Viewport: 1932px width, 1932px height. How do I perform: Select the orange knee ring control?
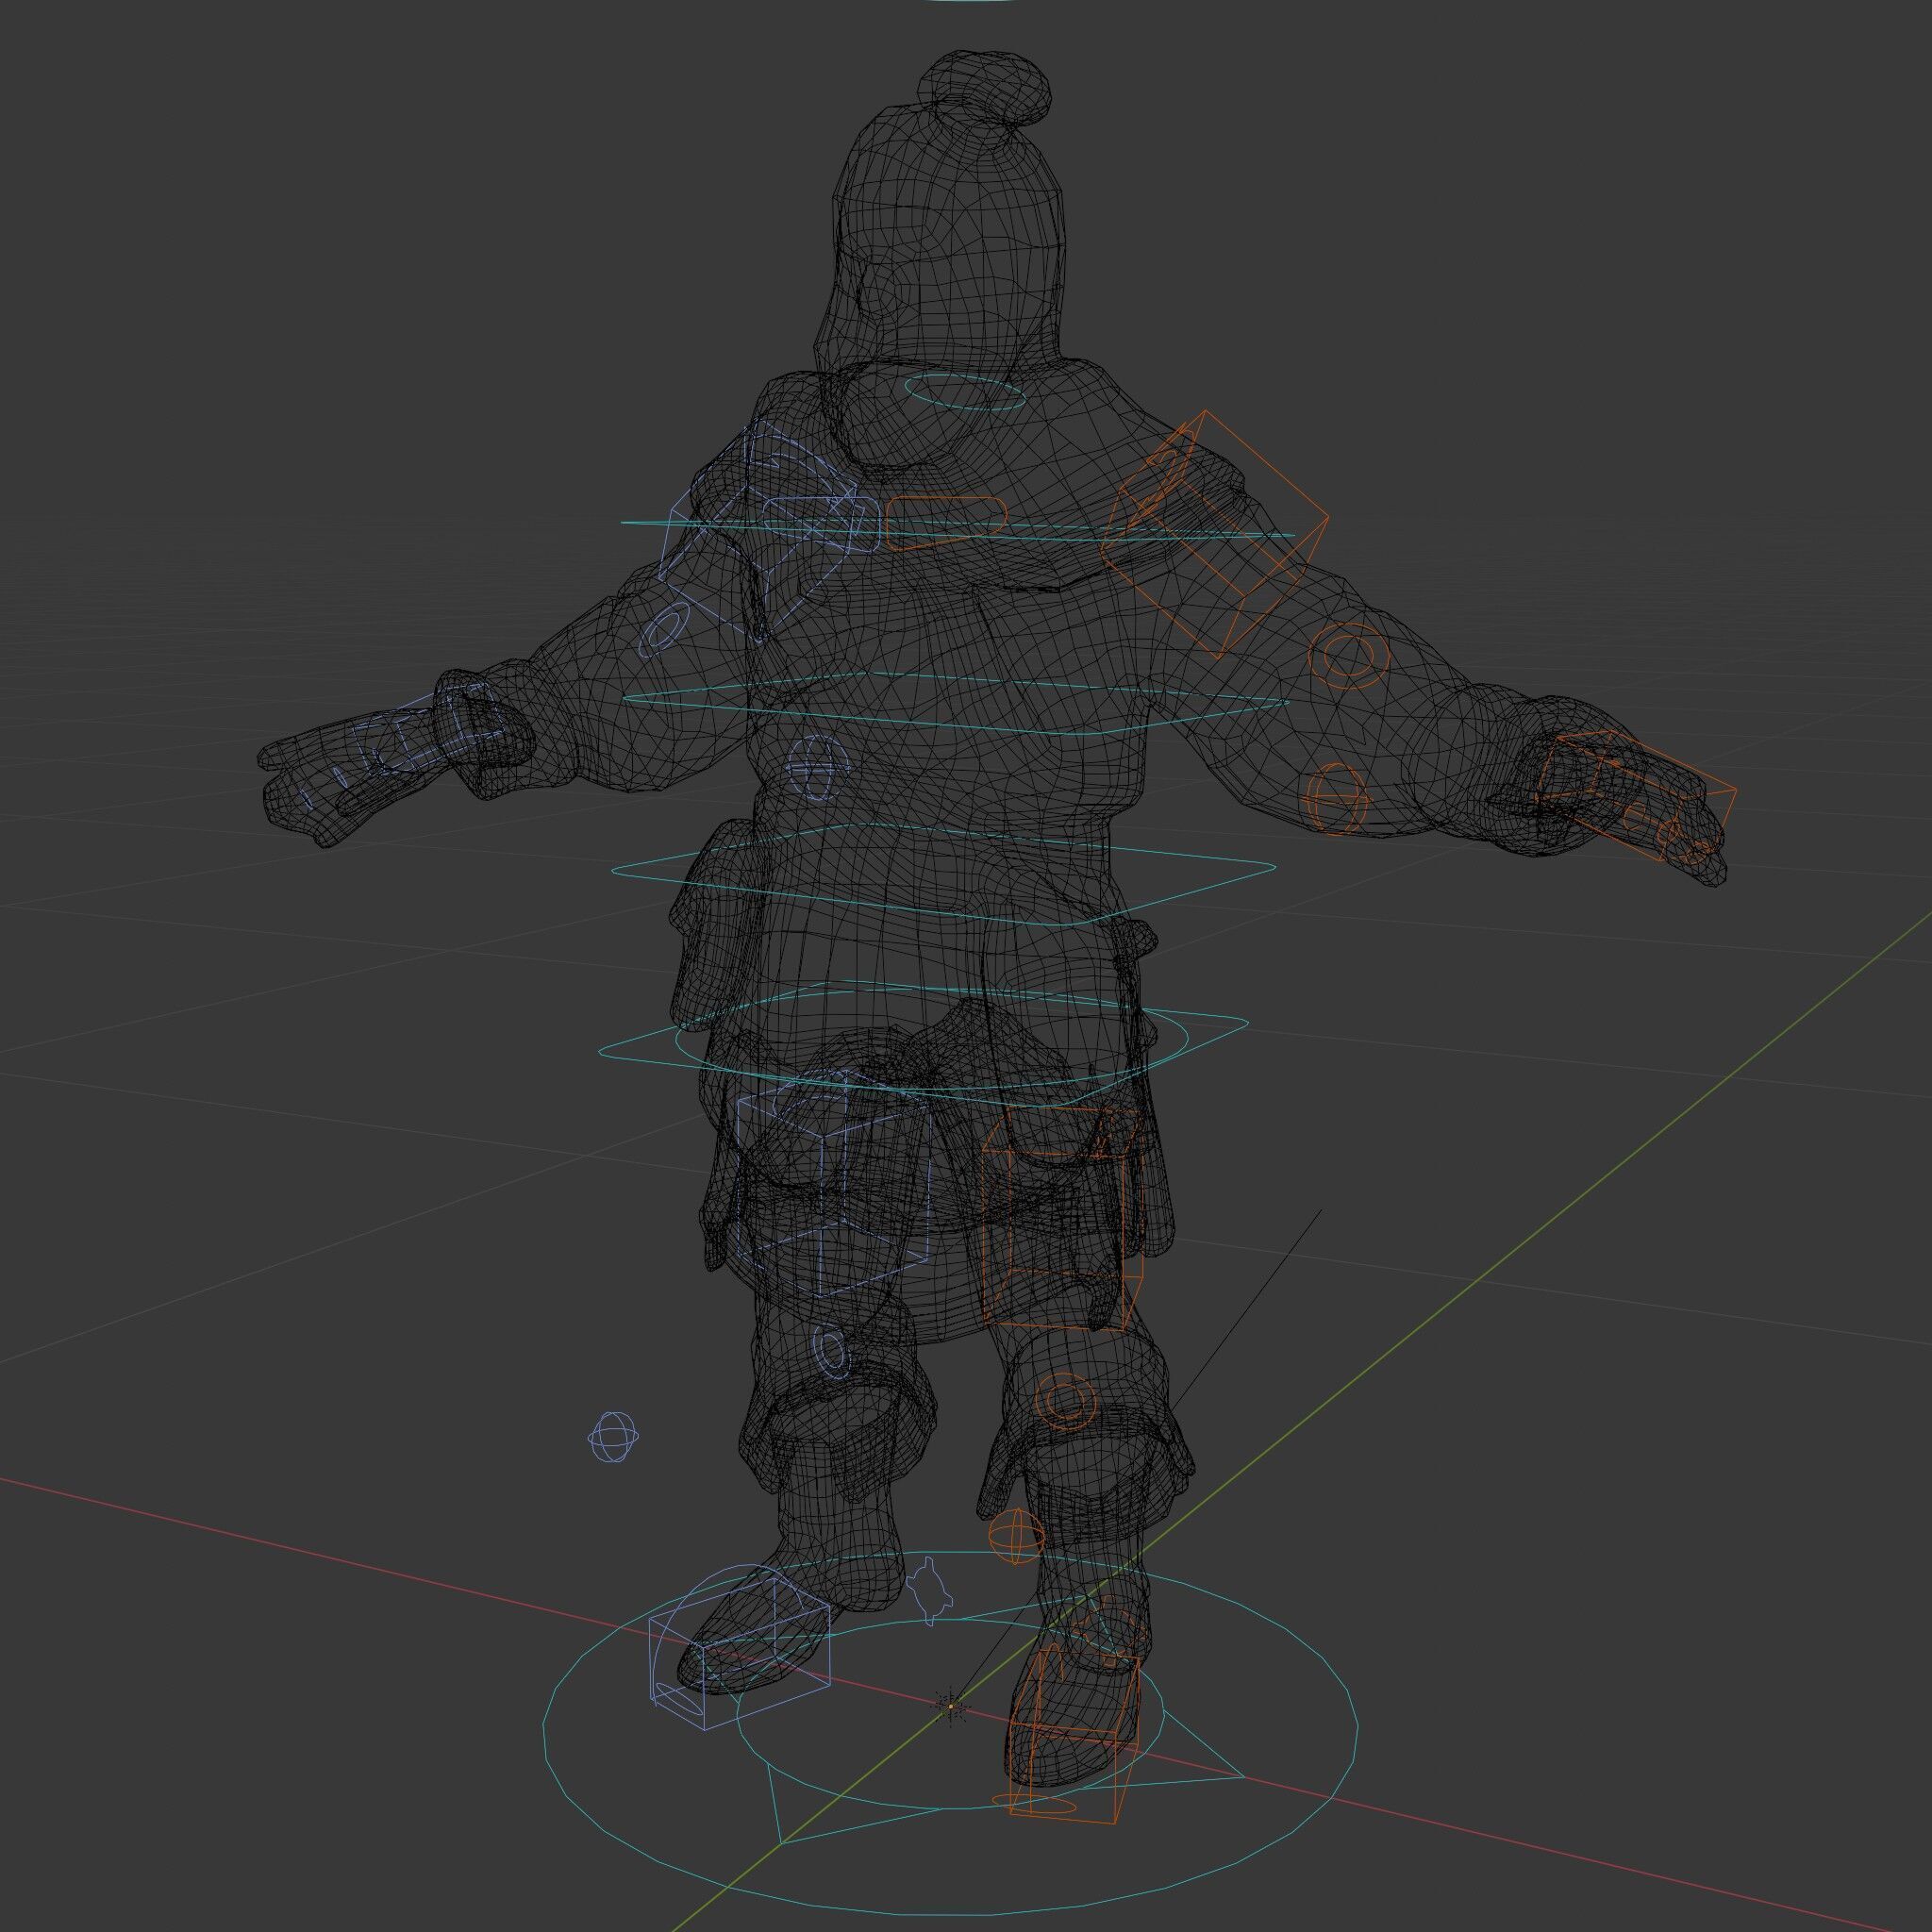(x=1066, y=1399)
